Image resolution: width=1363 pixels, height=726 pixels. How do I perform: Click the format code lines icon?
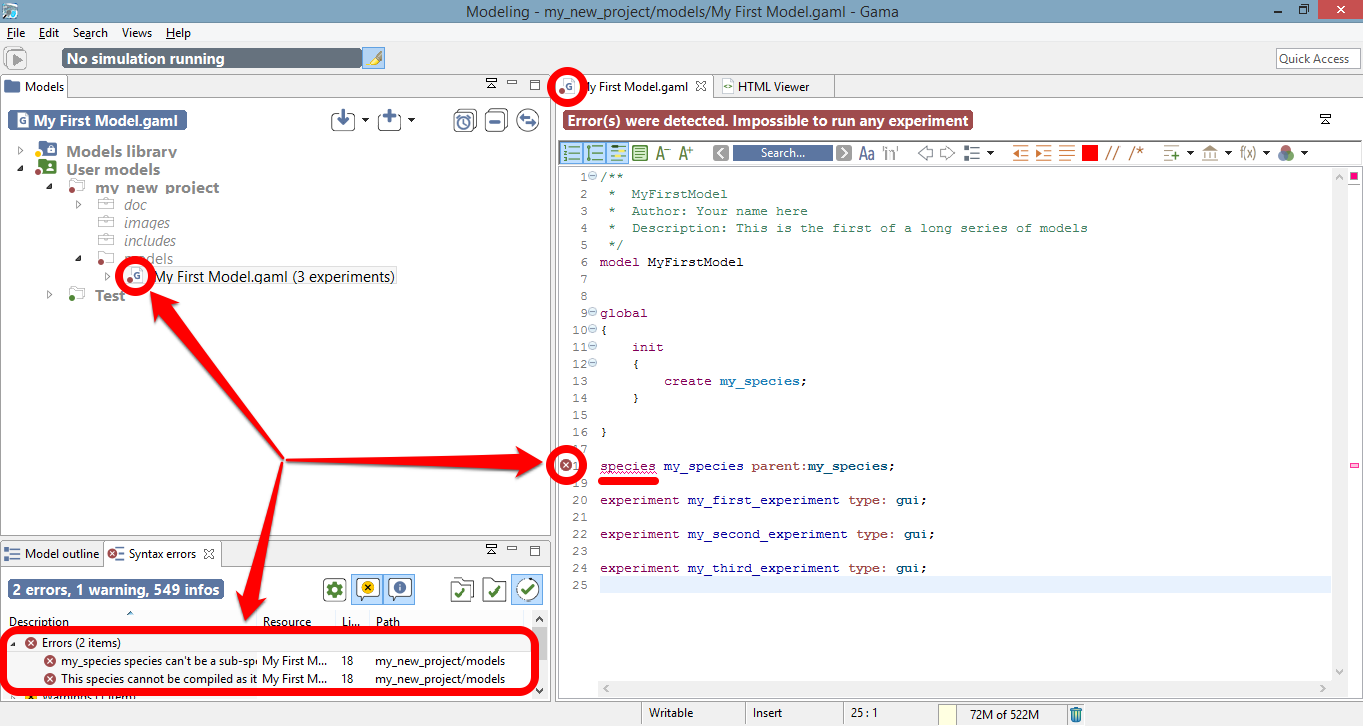[1067, 153]
